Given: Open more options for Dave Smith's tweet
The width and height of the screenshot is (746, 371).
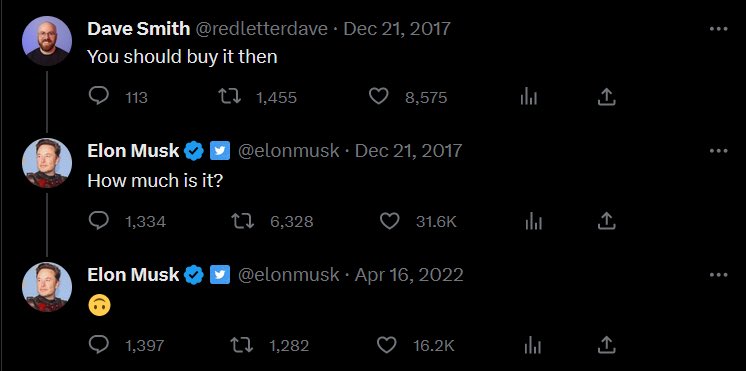Looking at the screenshot, I should pos(718,29).
